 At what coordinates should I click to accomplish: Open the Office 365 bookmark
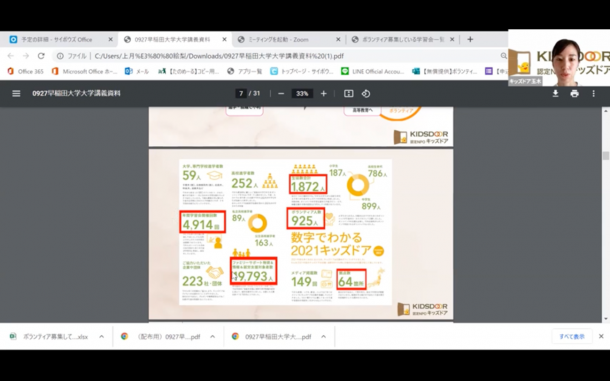point(26,71)
